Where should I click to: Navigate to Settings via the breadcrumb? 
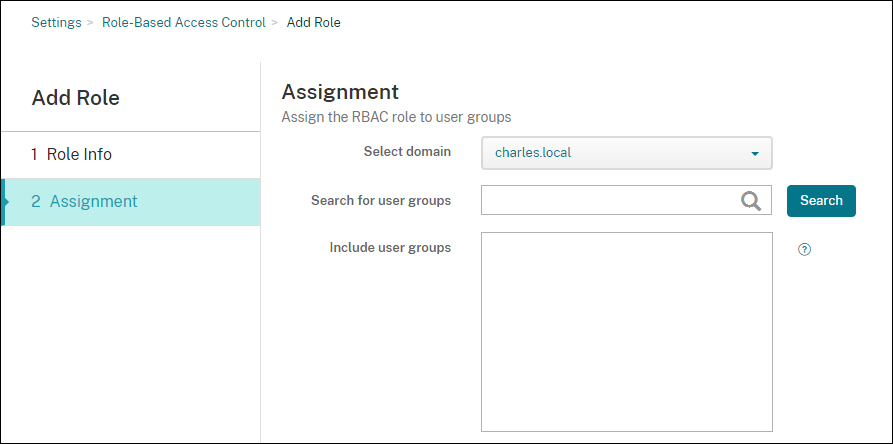click(x=56, y=22)
